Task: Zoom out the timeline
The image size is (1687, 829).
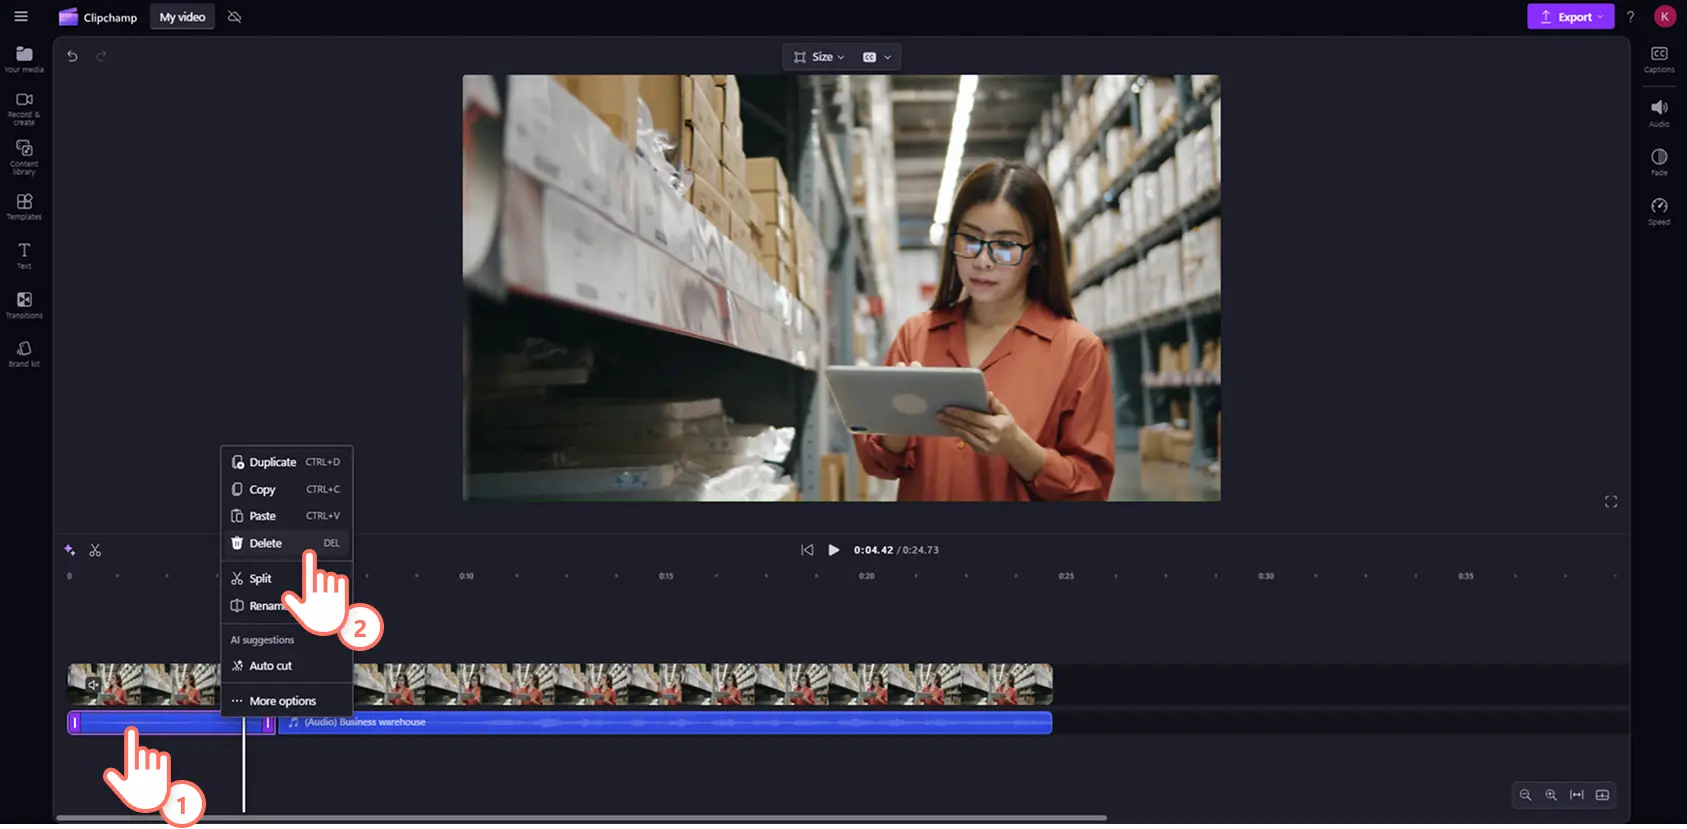Action: (1525, 795)
